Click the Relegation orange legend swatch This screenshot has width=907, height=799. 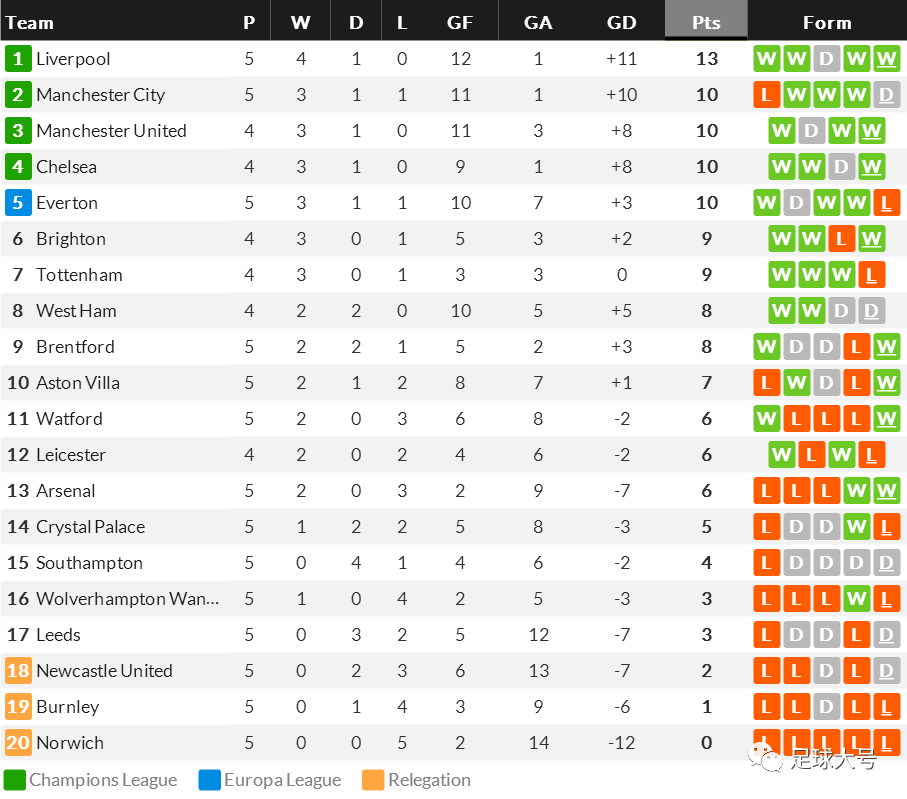pos(373,779)
